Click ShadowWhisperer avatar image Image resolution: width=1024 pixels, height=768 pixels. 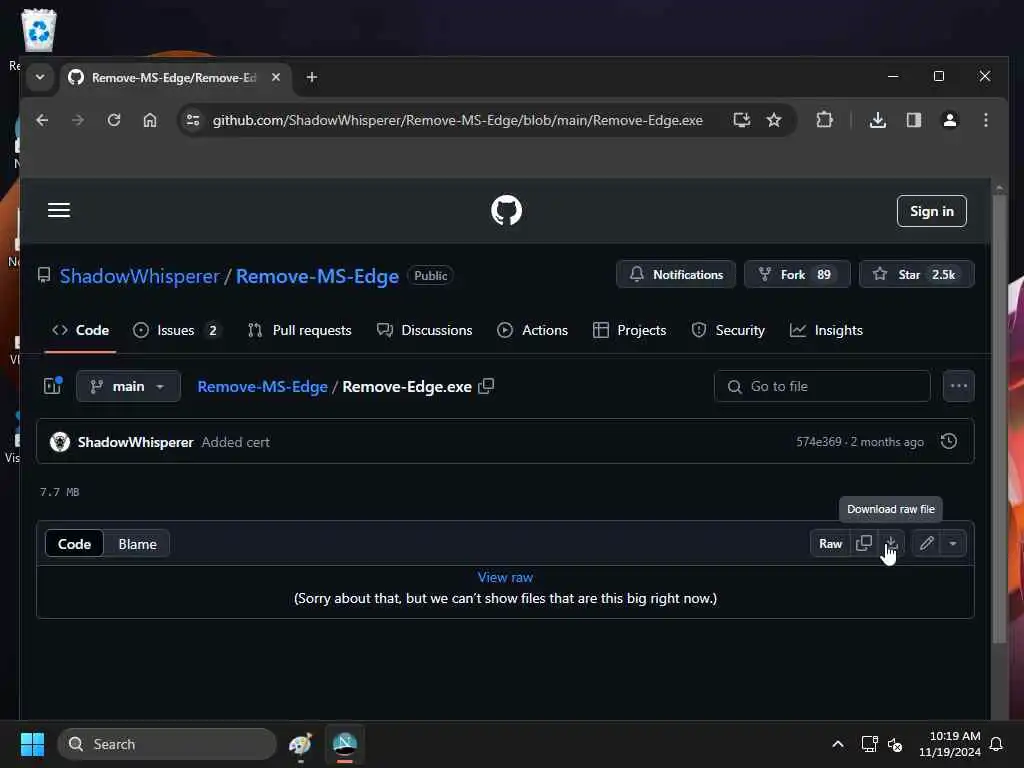[60, 442]
